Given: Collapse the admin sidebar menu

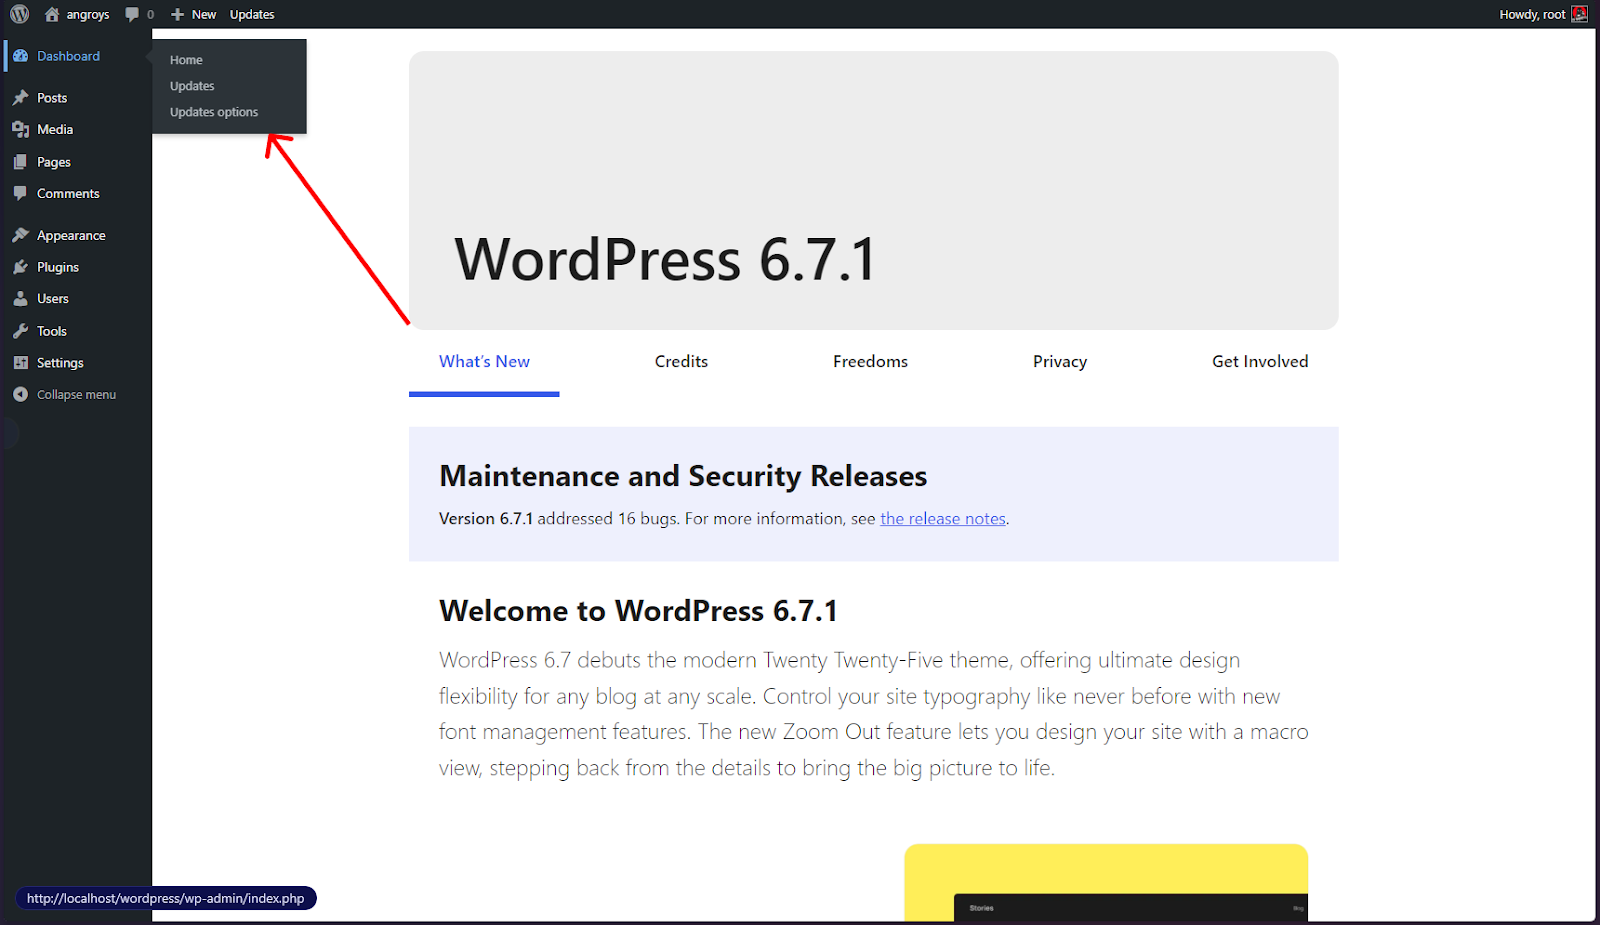Looking at the screenshot, I should coord(65,395).
